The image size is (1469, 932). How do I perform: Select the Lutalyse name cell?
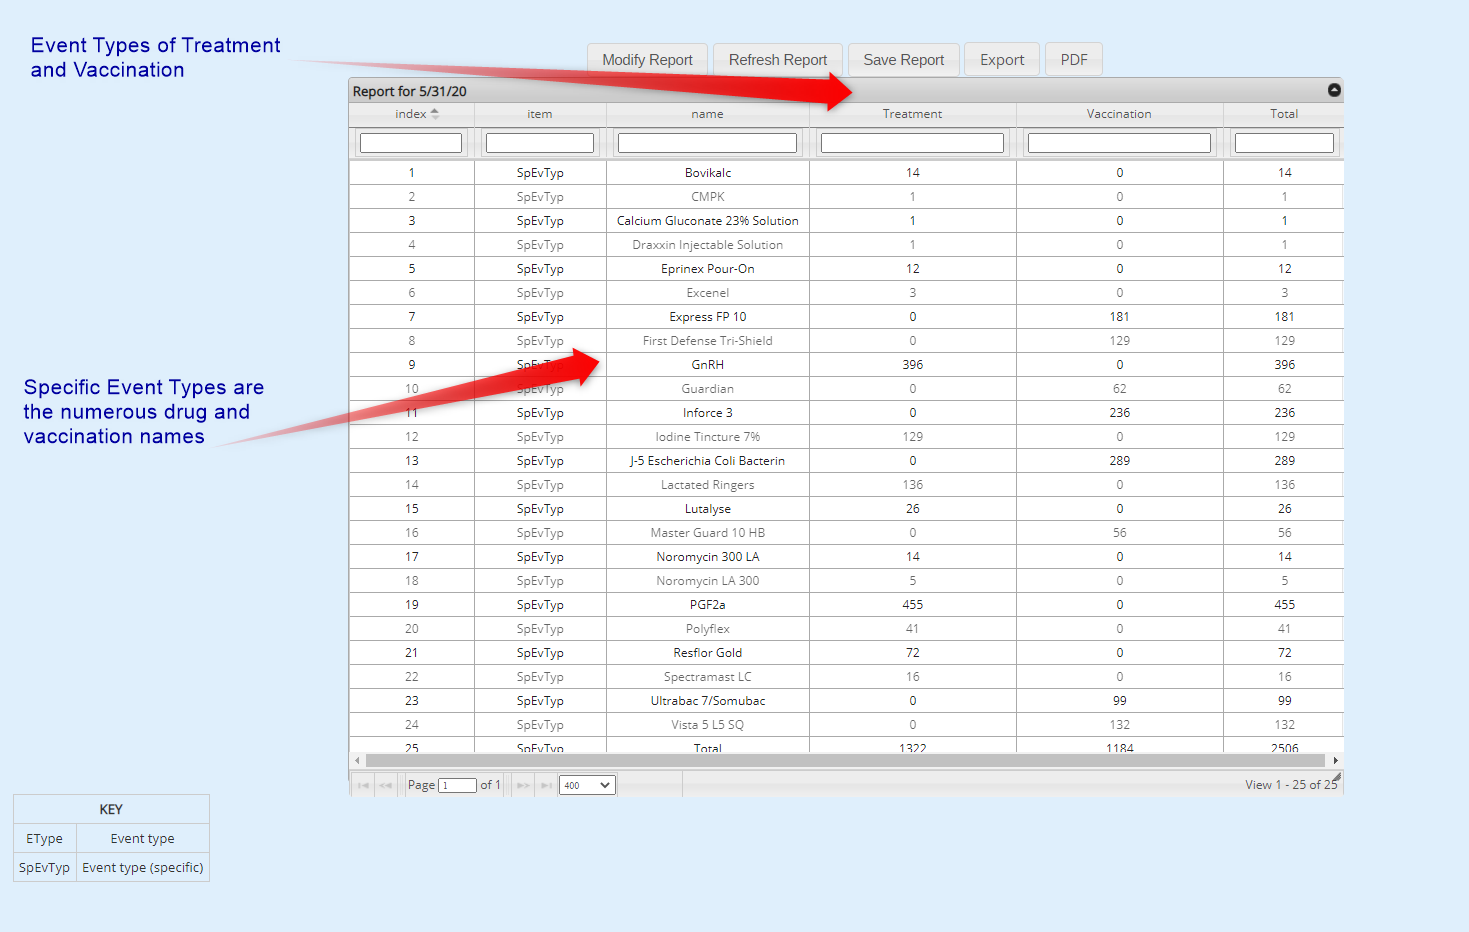point(708,509)
